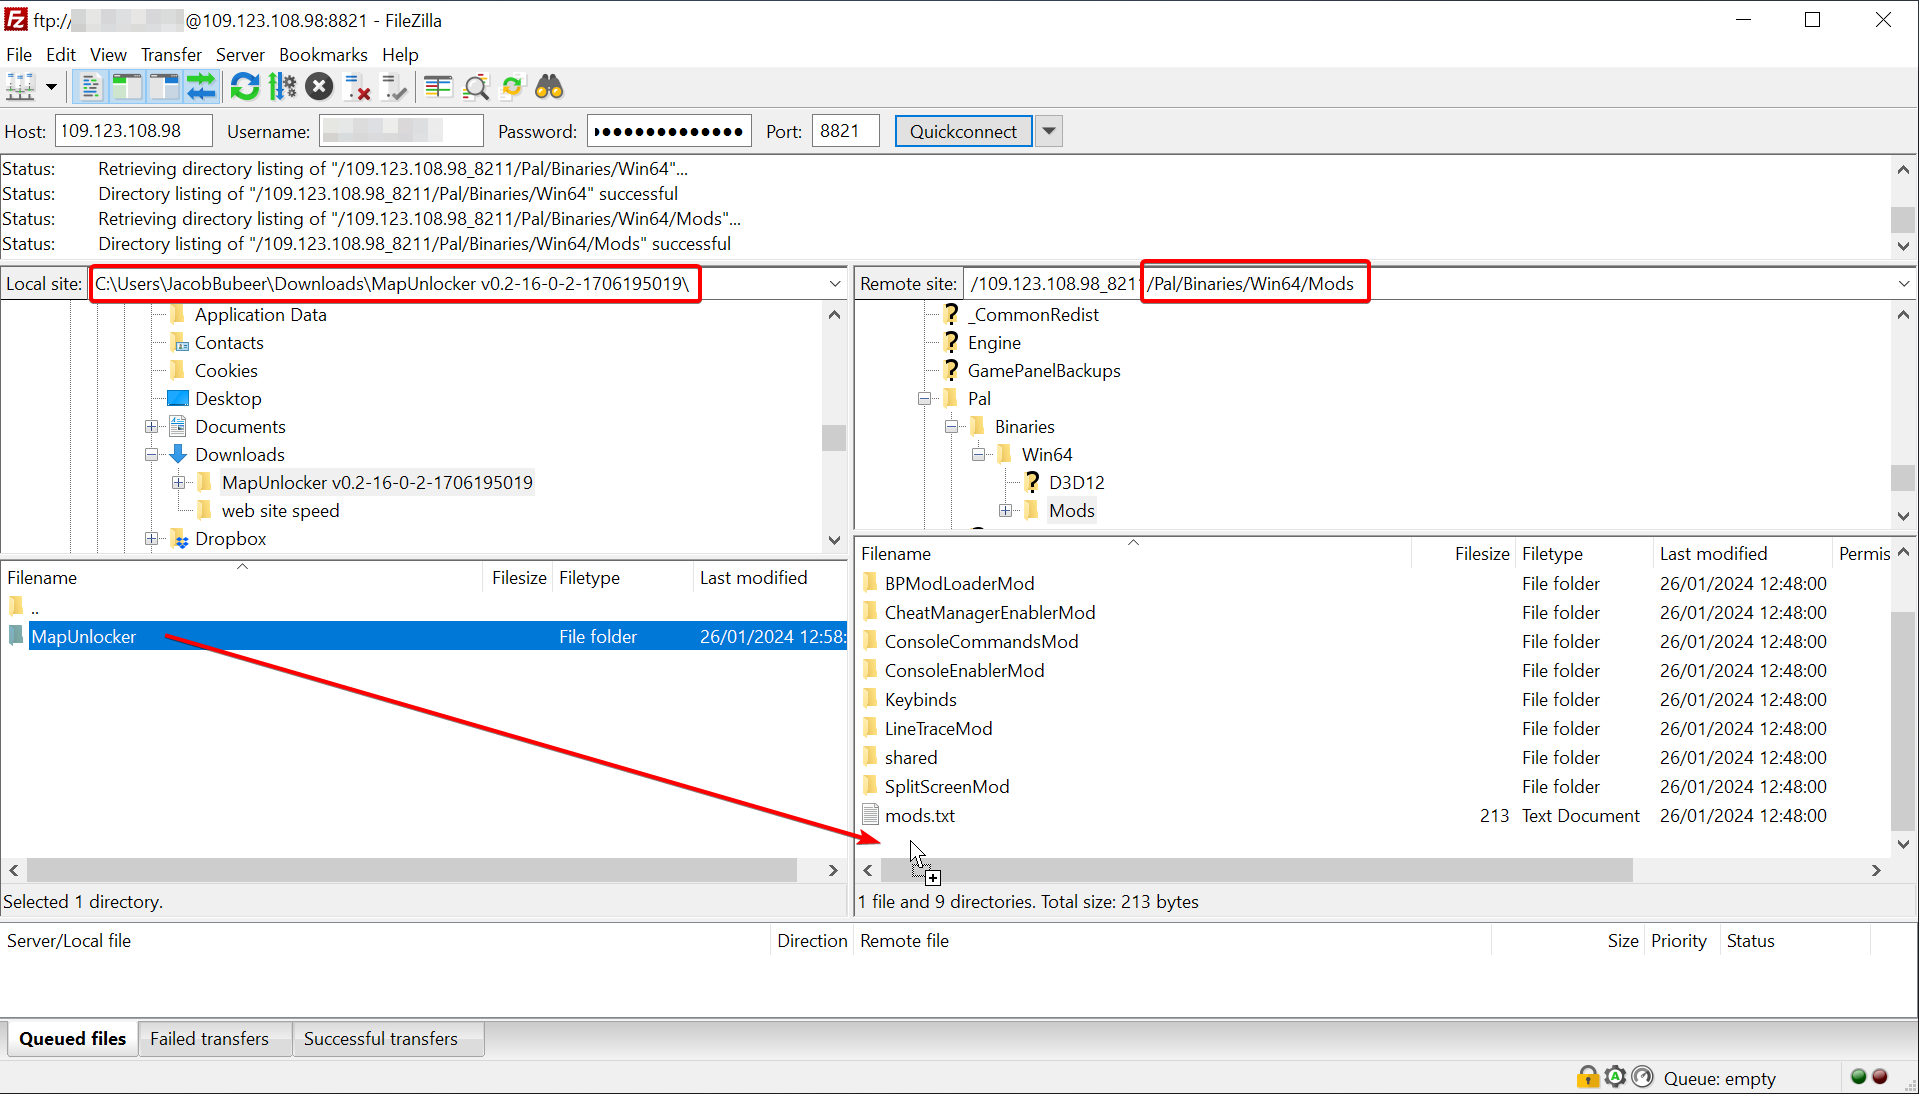Toggle transfer queue display
Image resolution: width=1919 pixels, height=1094 pixels.
tap(201, 88)
